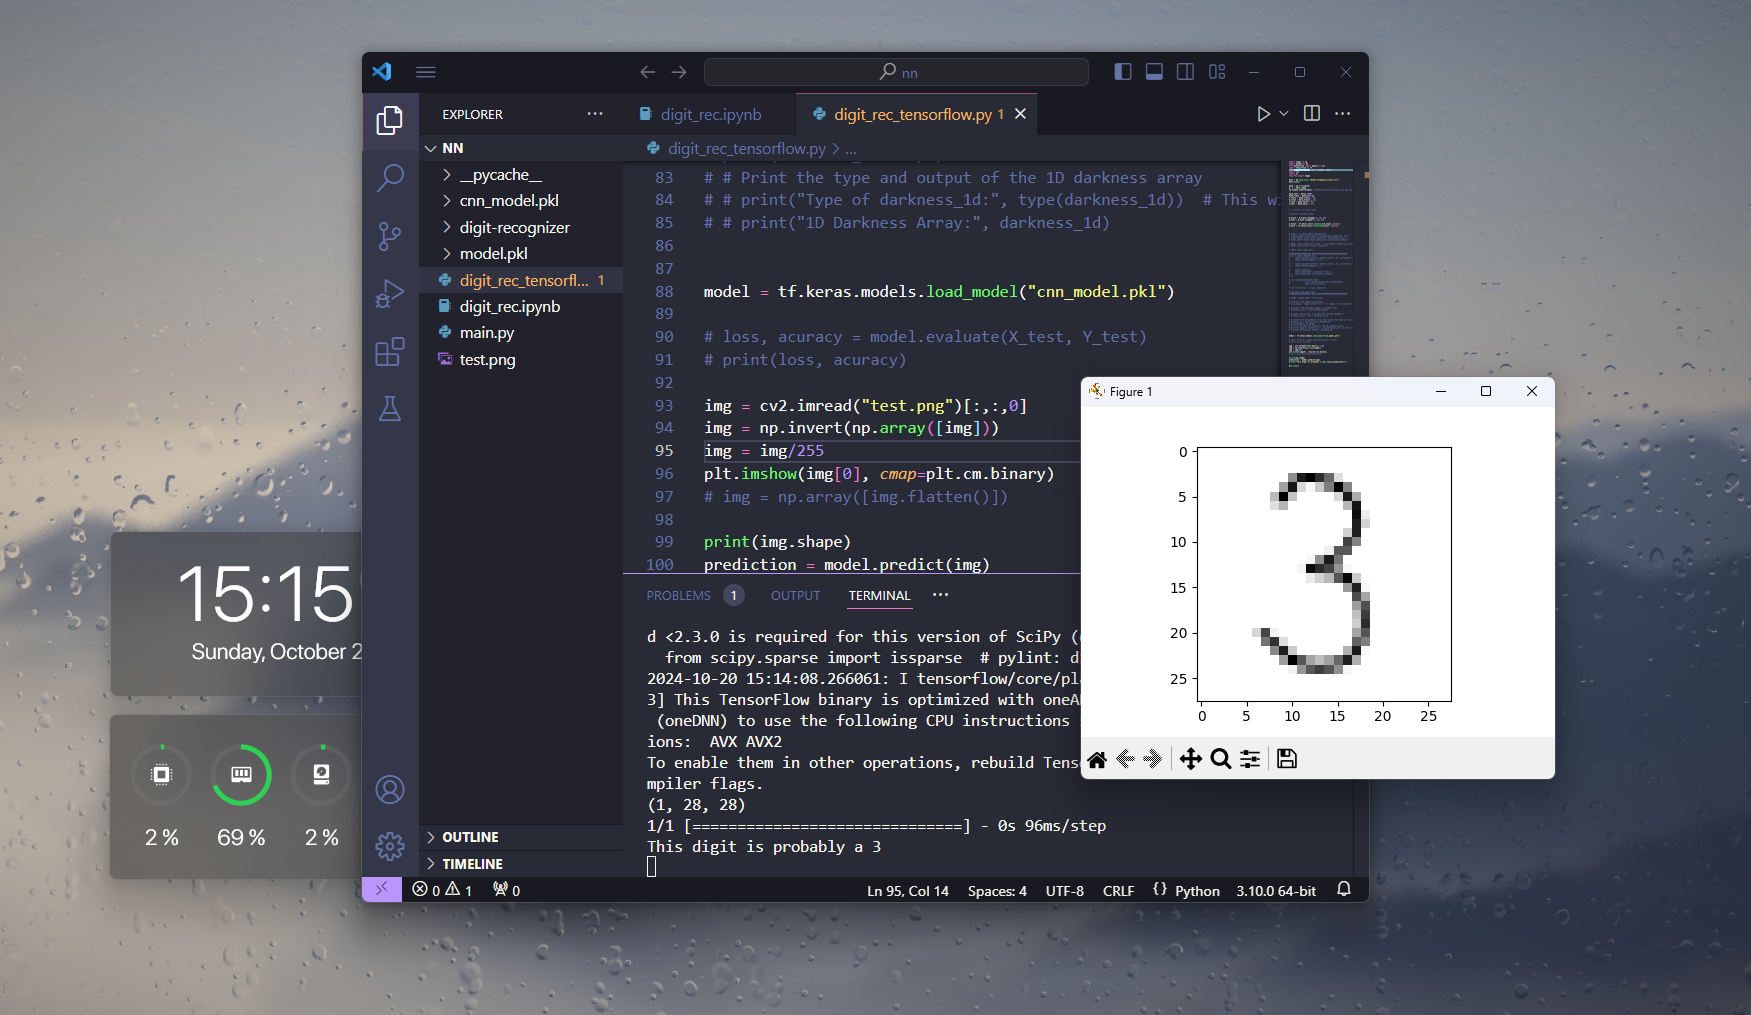Toggle the secondary side bar layout

pyautogui.click(x=1185, y=72)
